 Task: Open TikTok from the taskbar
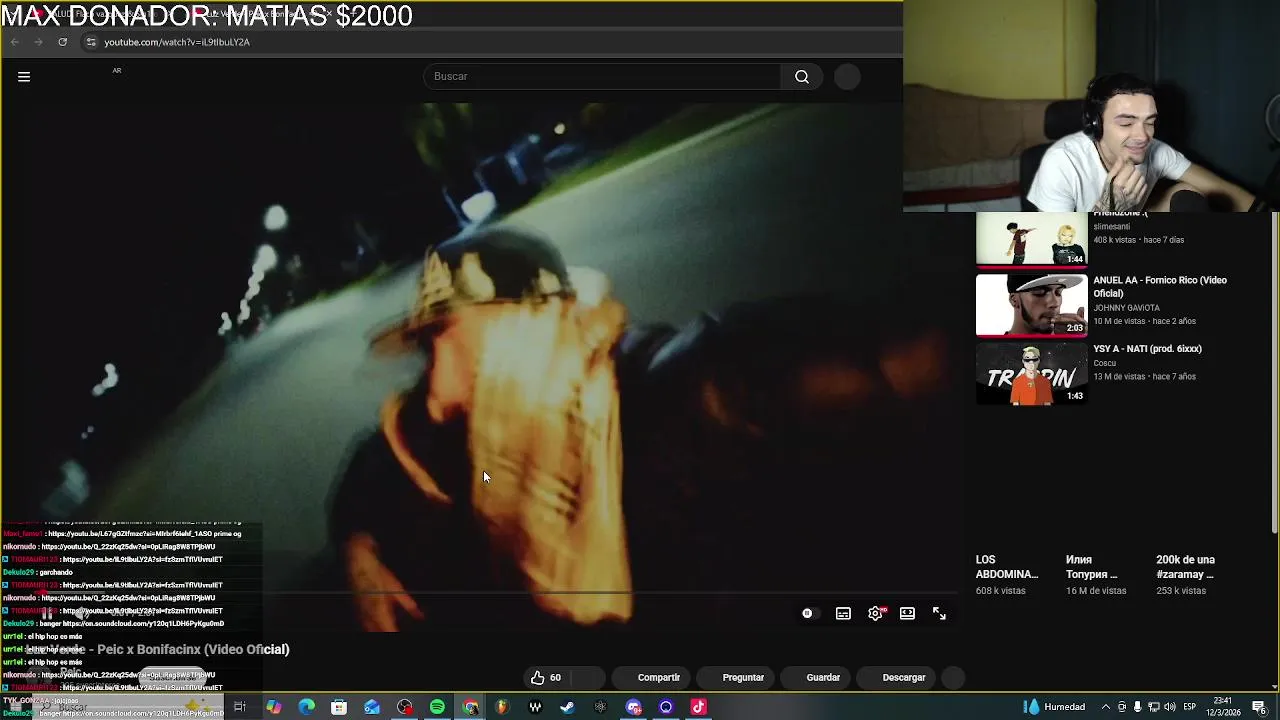click(698, 707)
